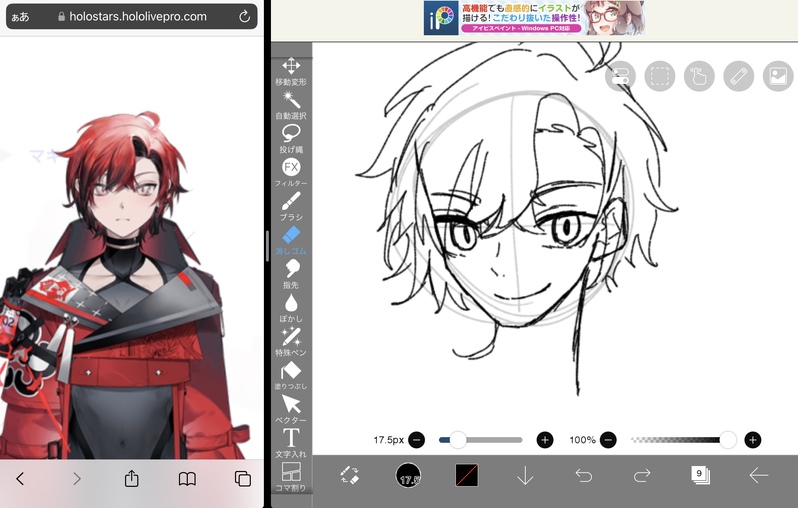Open the canvas image/material circular button

tap(778, 76)
